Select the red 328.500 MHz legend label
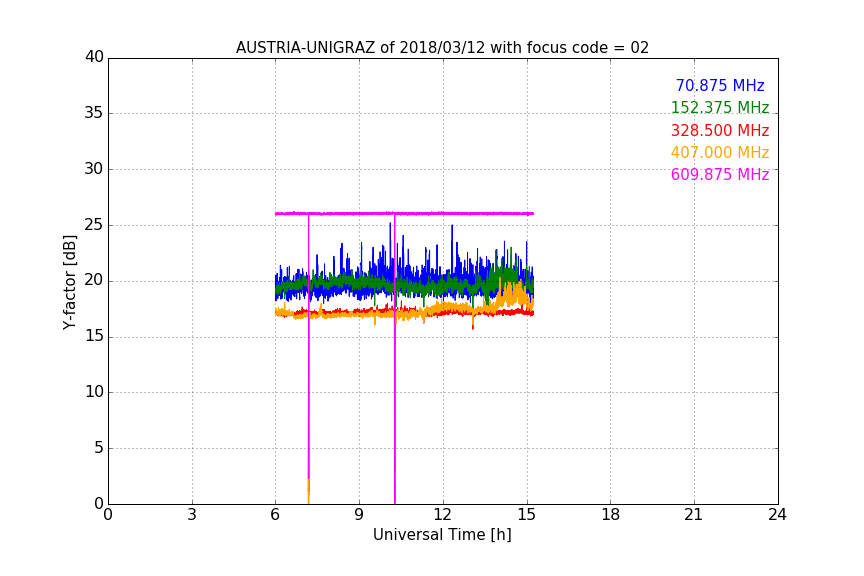The height and width of the screenshot is (576, 864). (x=720, y=130)
